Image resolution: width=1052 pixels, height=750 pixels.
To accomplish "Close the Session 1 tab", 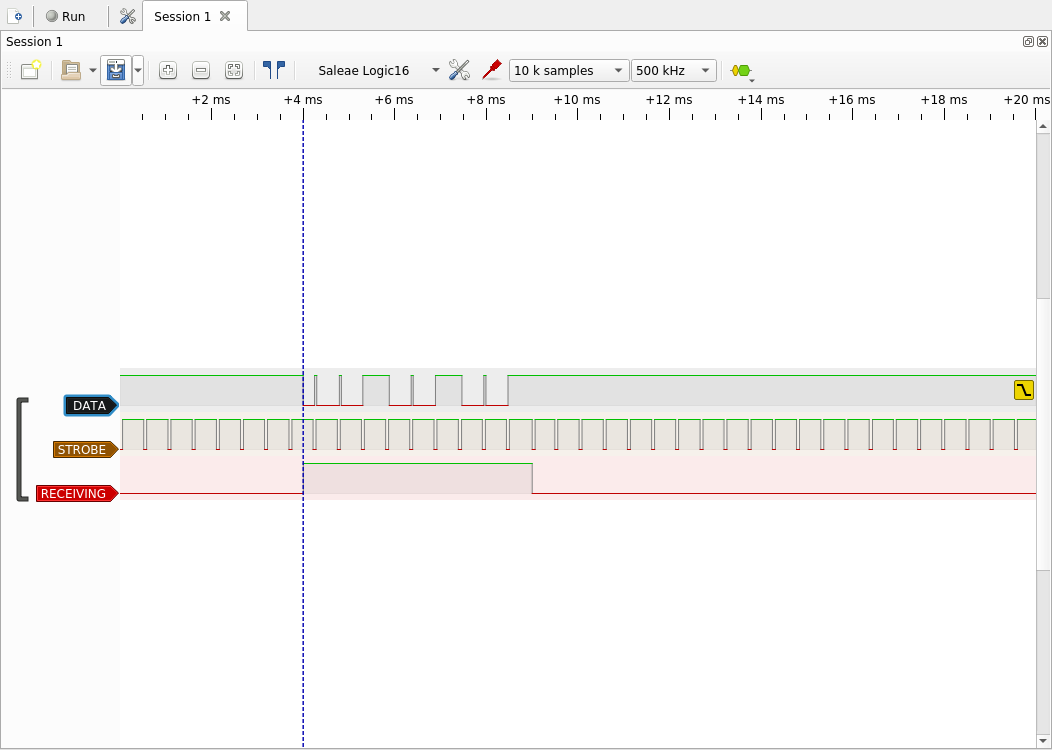I will [225, 16].
